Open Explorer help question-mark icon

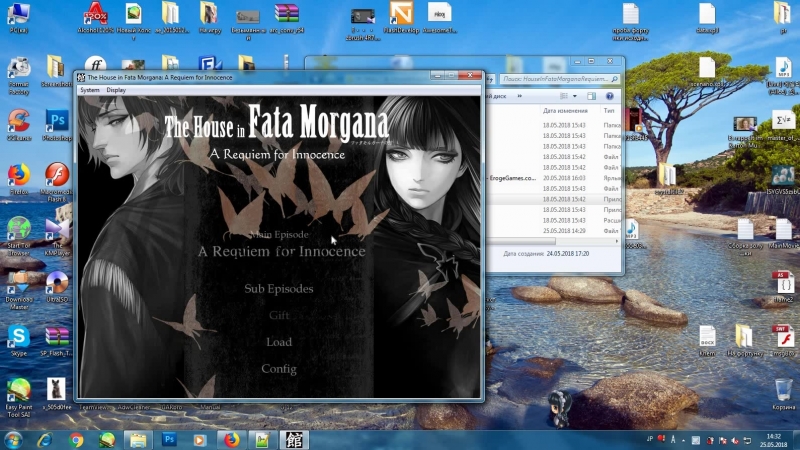click(609, 96)
